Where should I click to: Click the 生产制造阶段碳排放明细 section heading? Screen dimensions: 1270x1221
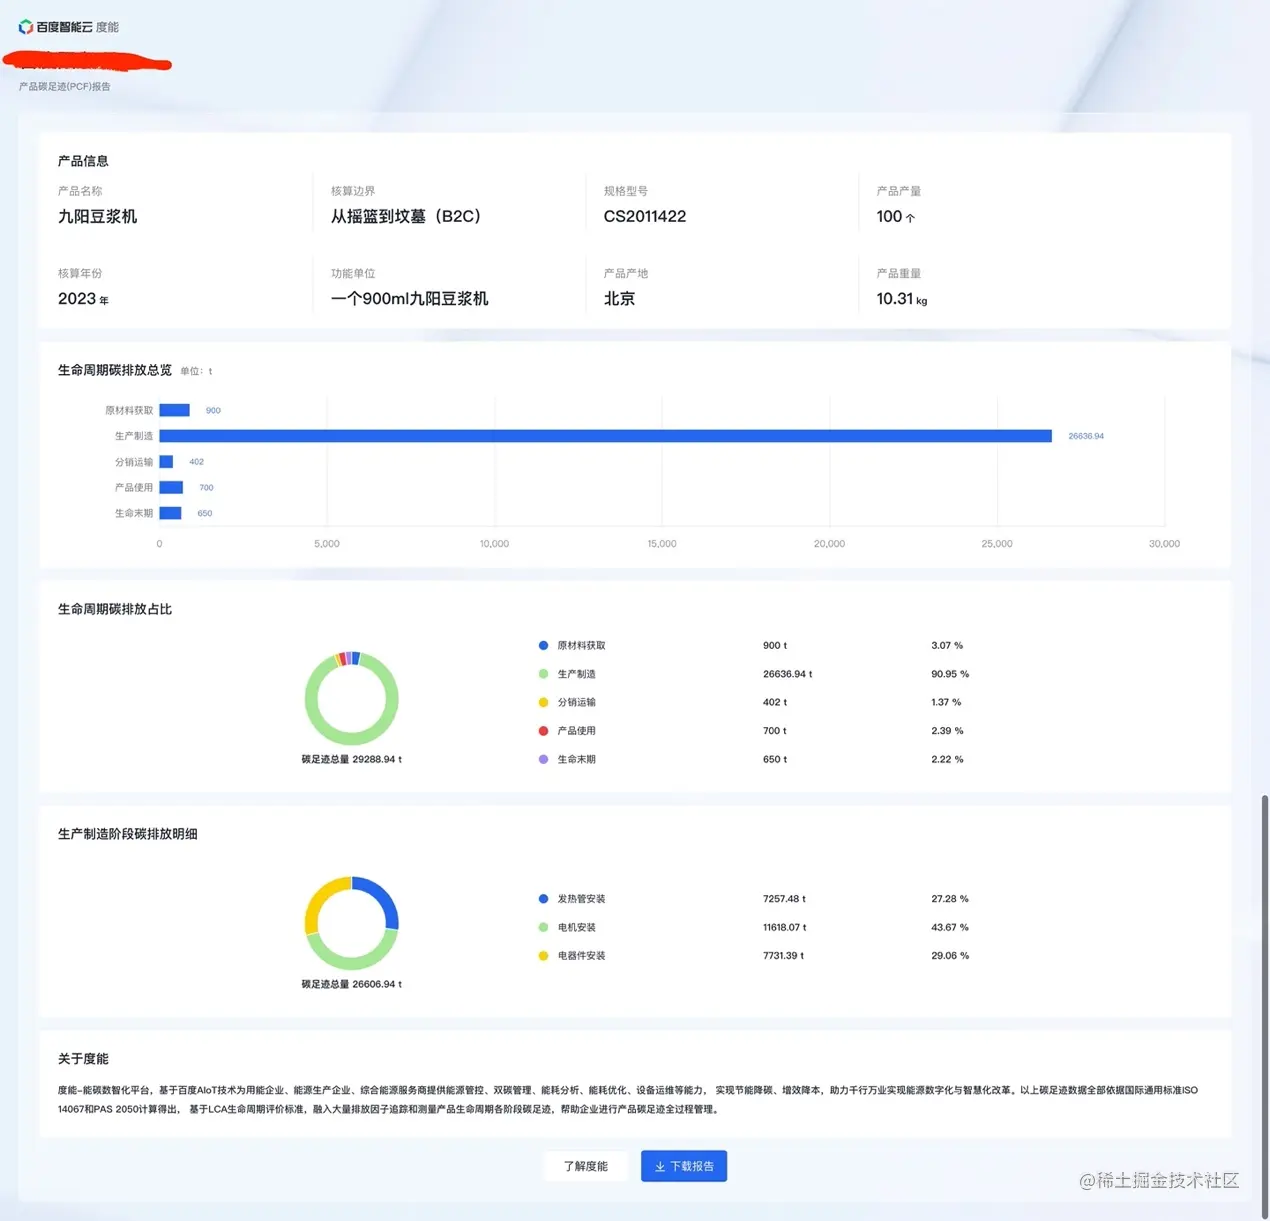(x=128, y=834)
